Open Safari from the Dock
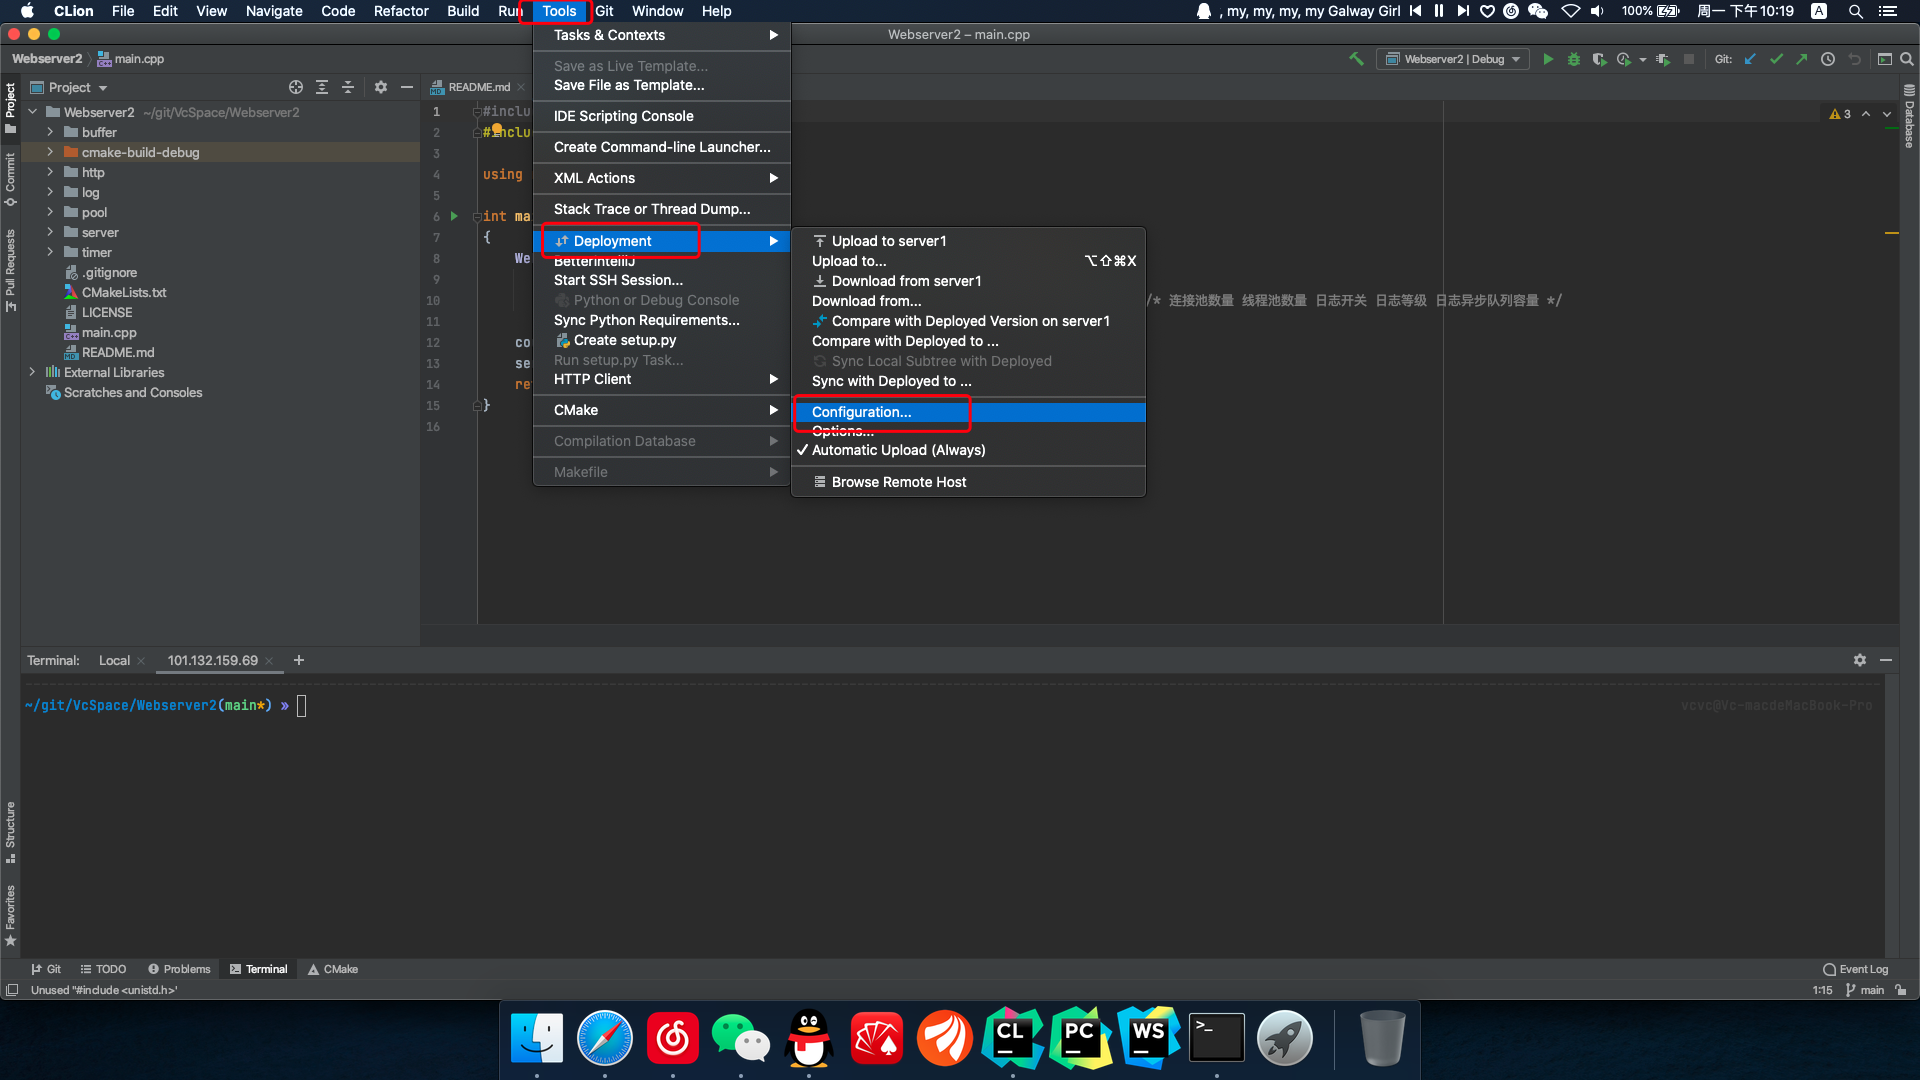The width and height of the screenshot is (1920, 1080). point(605,1038)
